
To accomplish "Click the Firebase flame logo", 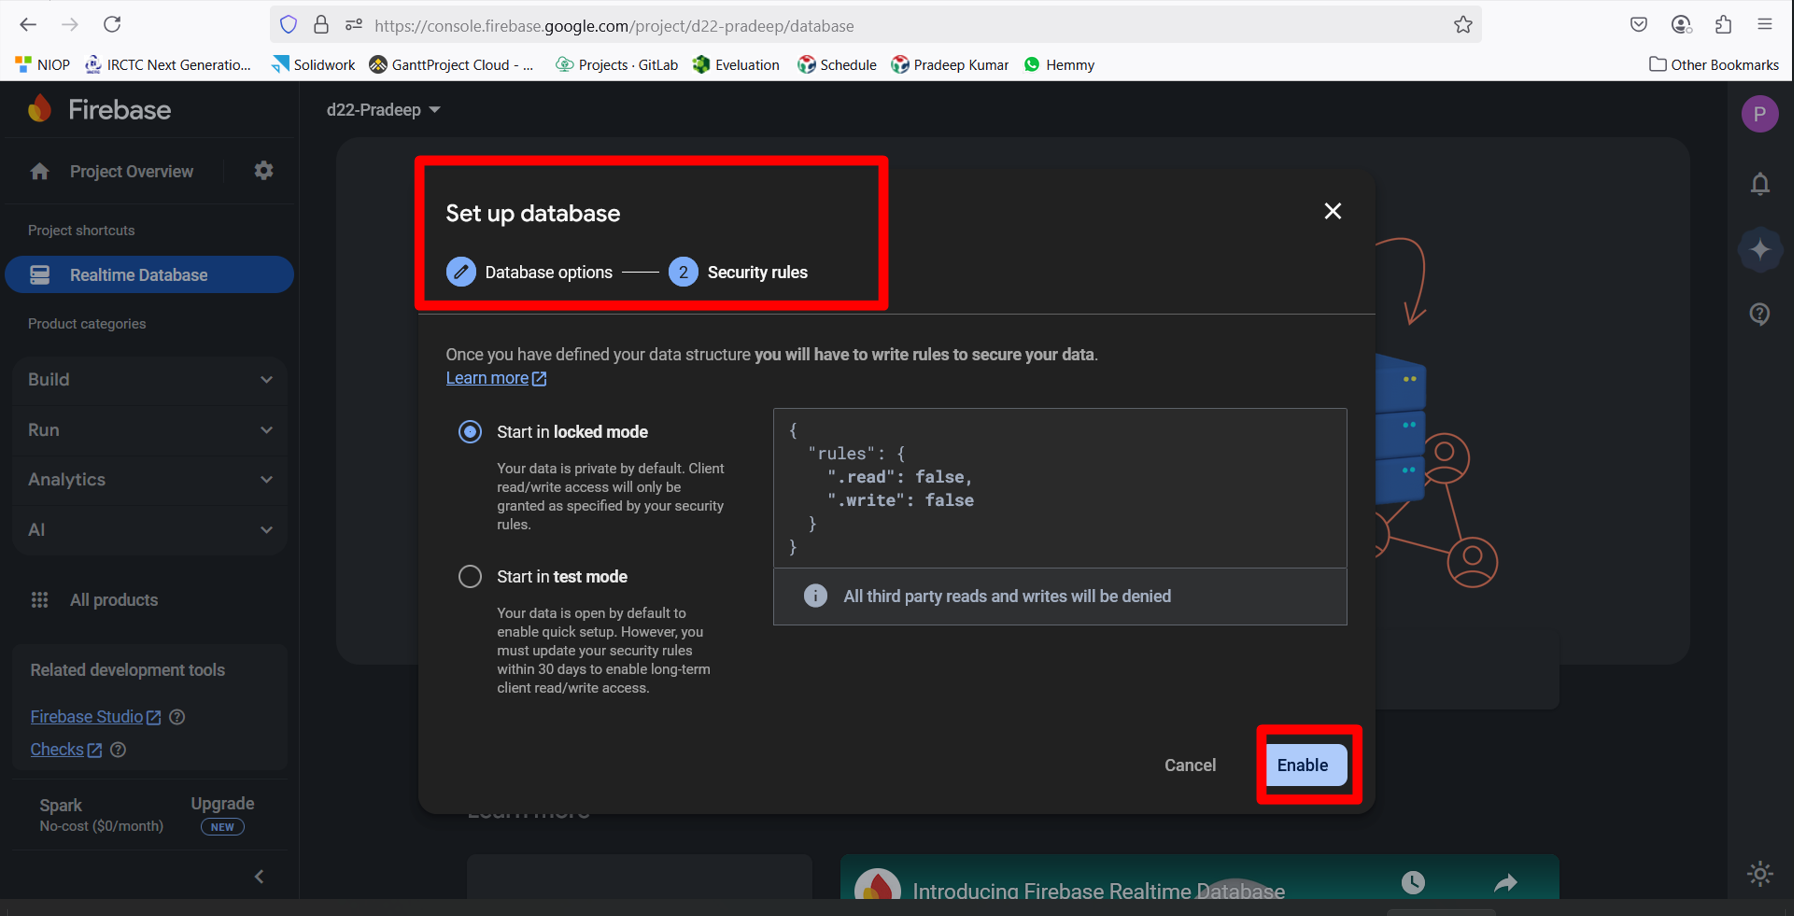I will pos(40,109).
